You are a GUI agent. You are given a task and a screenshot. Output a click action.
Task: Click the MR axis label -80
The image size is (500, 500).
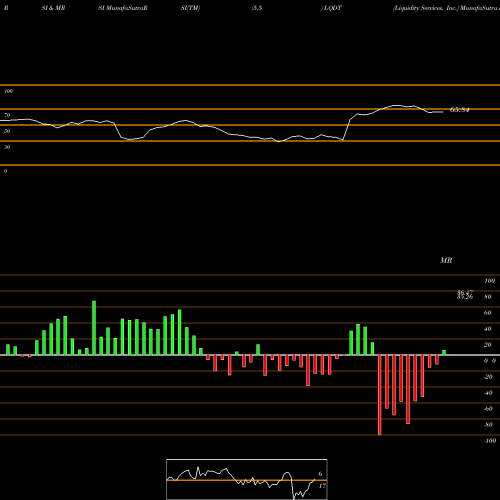[488, 425]
